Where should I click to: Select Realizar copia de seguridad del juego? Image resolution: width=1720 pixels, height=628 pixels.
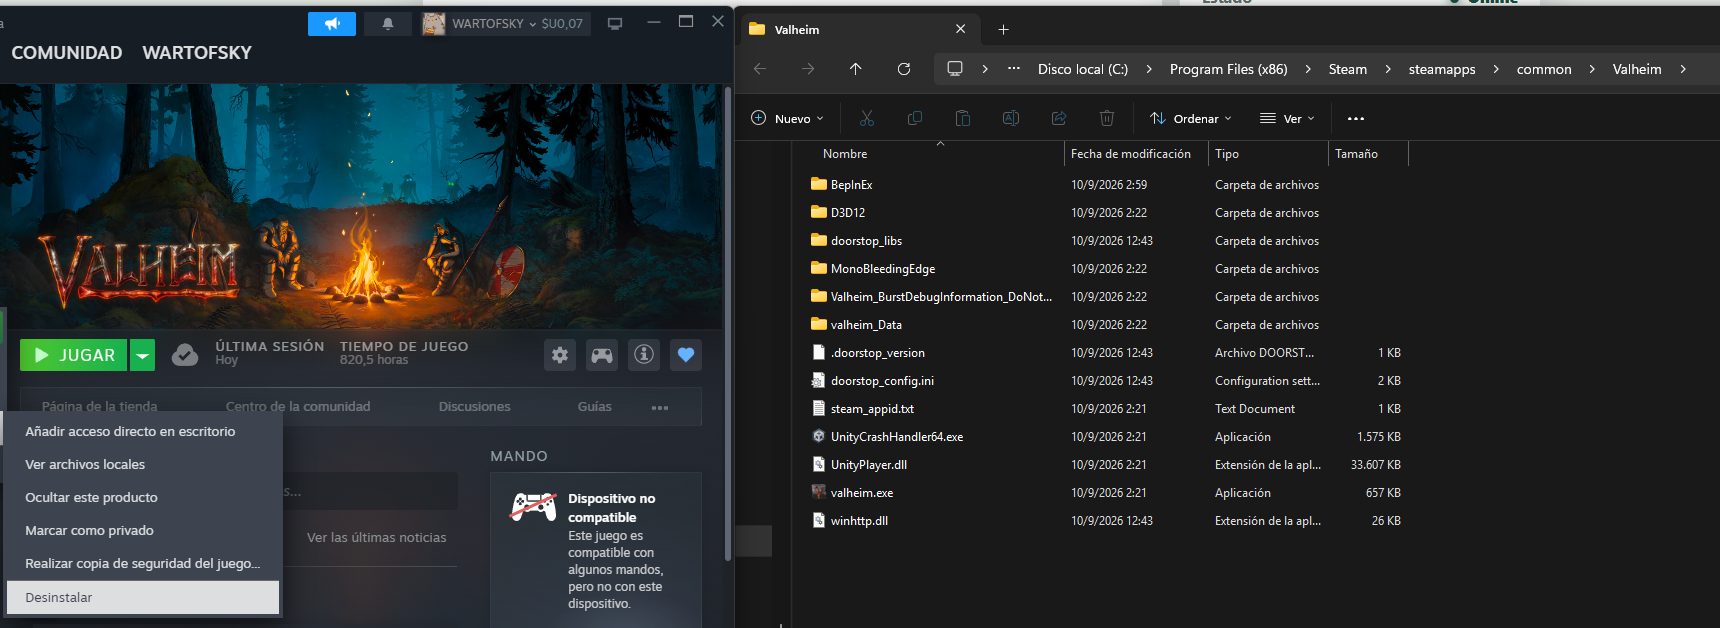coord(142,563)
